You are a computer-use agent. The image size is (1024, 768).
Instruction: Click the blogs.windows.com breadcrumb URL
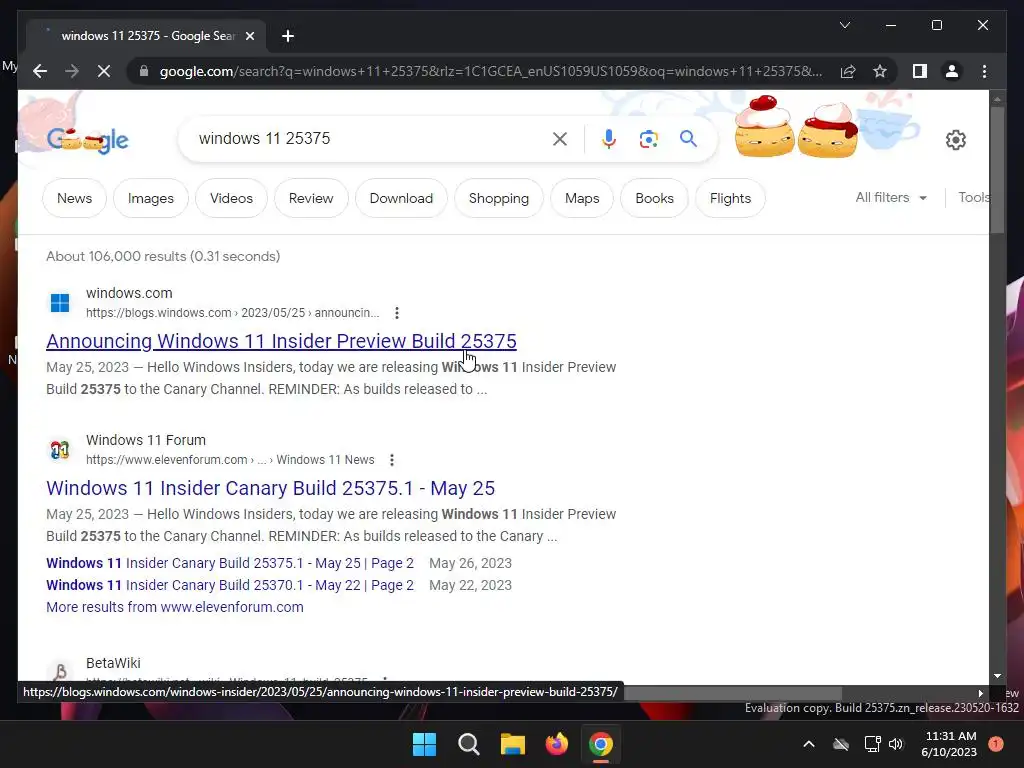pos(232,313)
